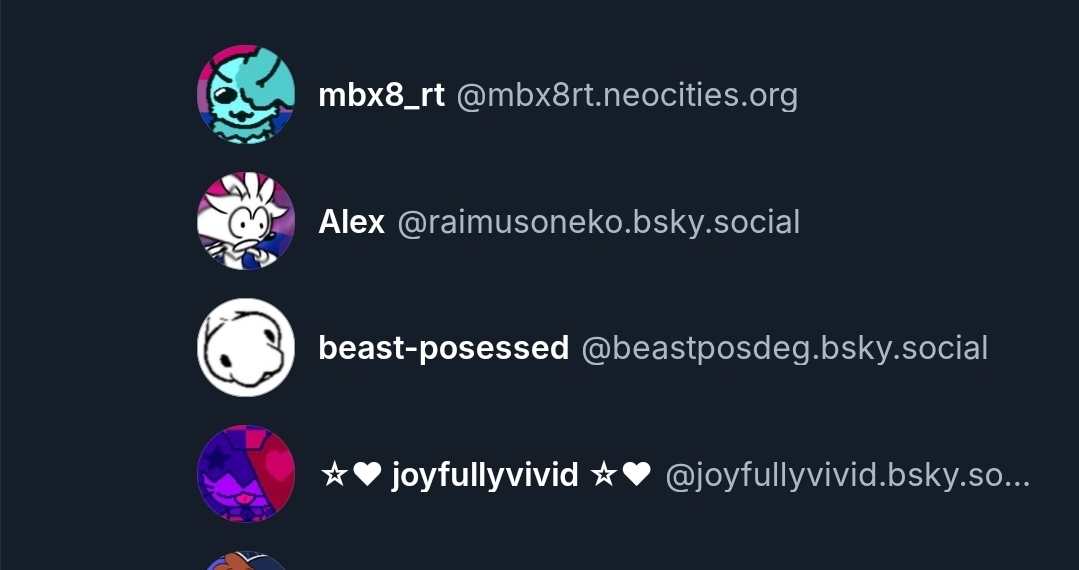The width and height of the screenshot is (1079, 570).
Task: Open the truncated @joyfullyvivid.bsky.so... handle
Action: (x=848, y=476)
